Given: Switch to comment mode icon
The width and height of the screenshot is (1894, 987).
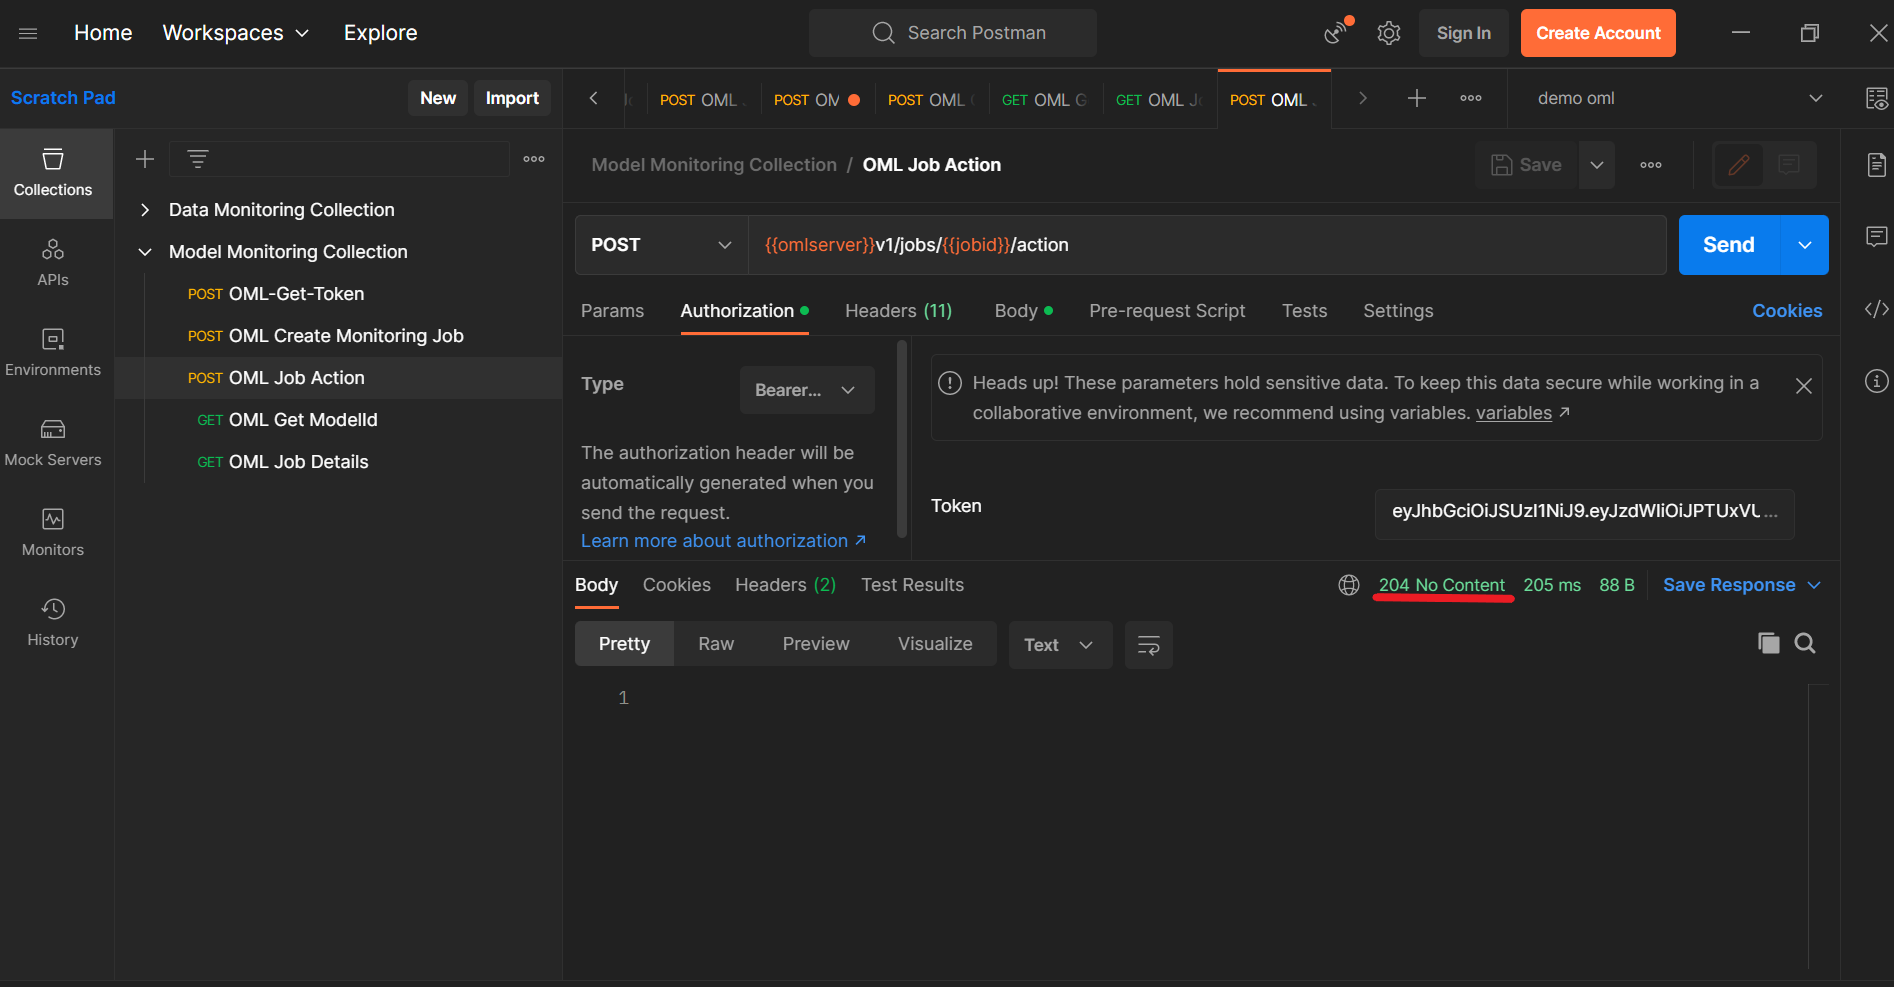Looking at the screenshot, I should 1789,165.
